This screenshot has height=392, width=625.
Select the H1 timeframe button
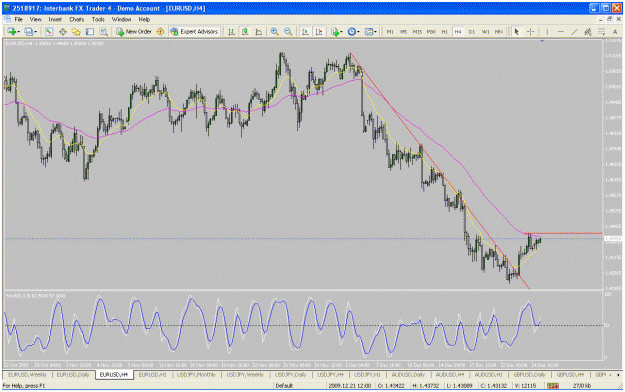pos(444,32)
